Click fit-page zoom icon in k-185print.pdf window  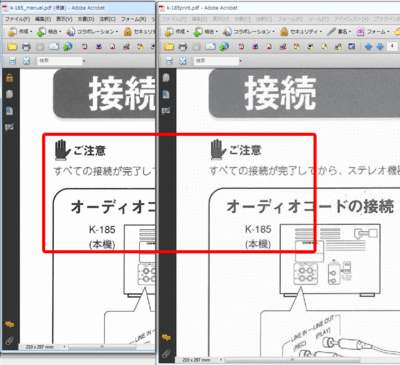coord(183,61)
